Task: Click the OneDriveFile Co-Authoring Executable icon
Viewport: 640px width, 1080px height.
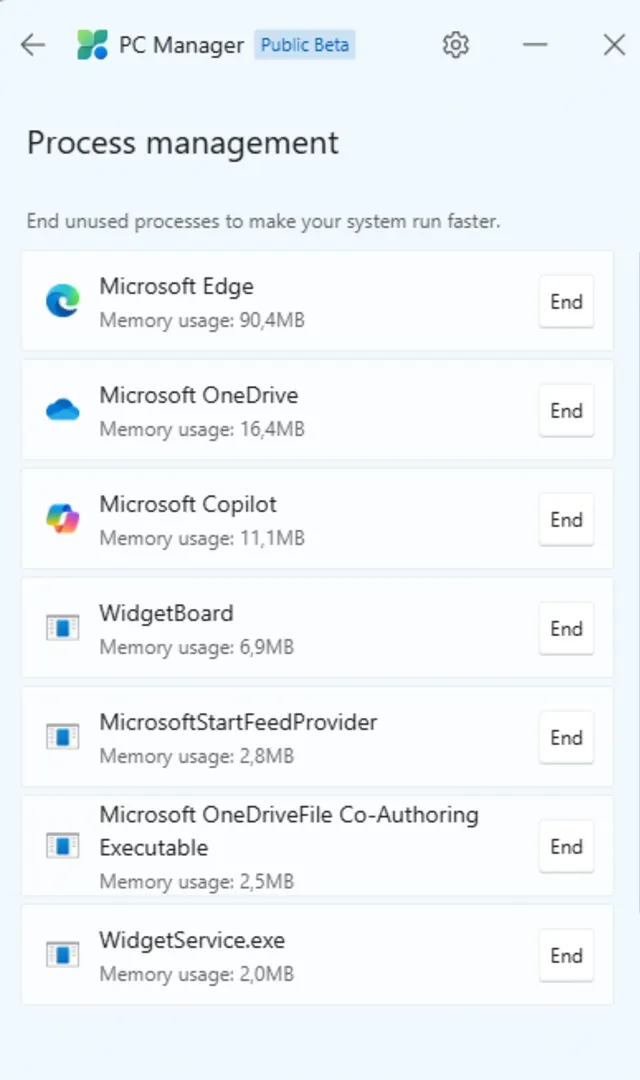Action: 62,847
